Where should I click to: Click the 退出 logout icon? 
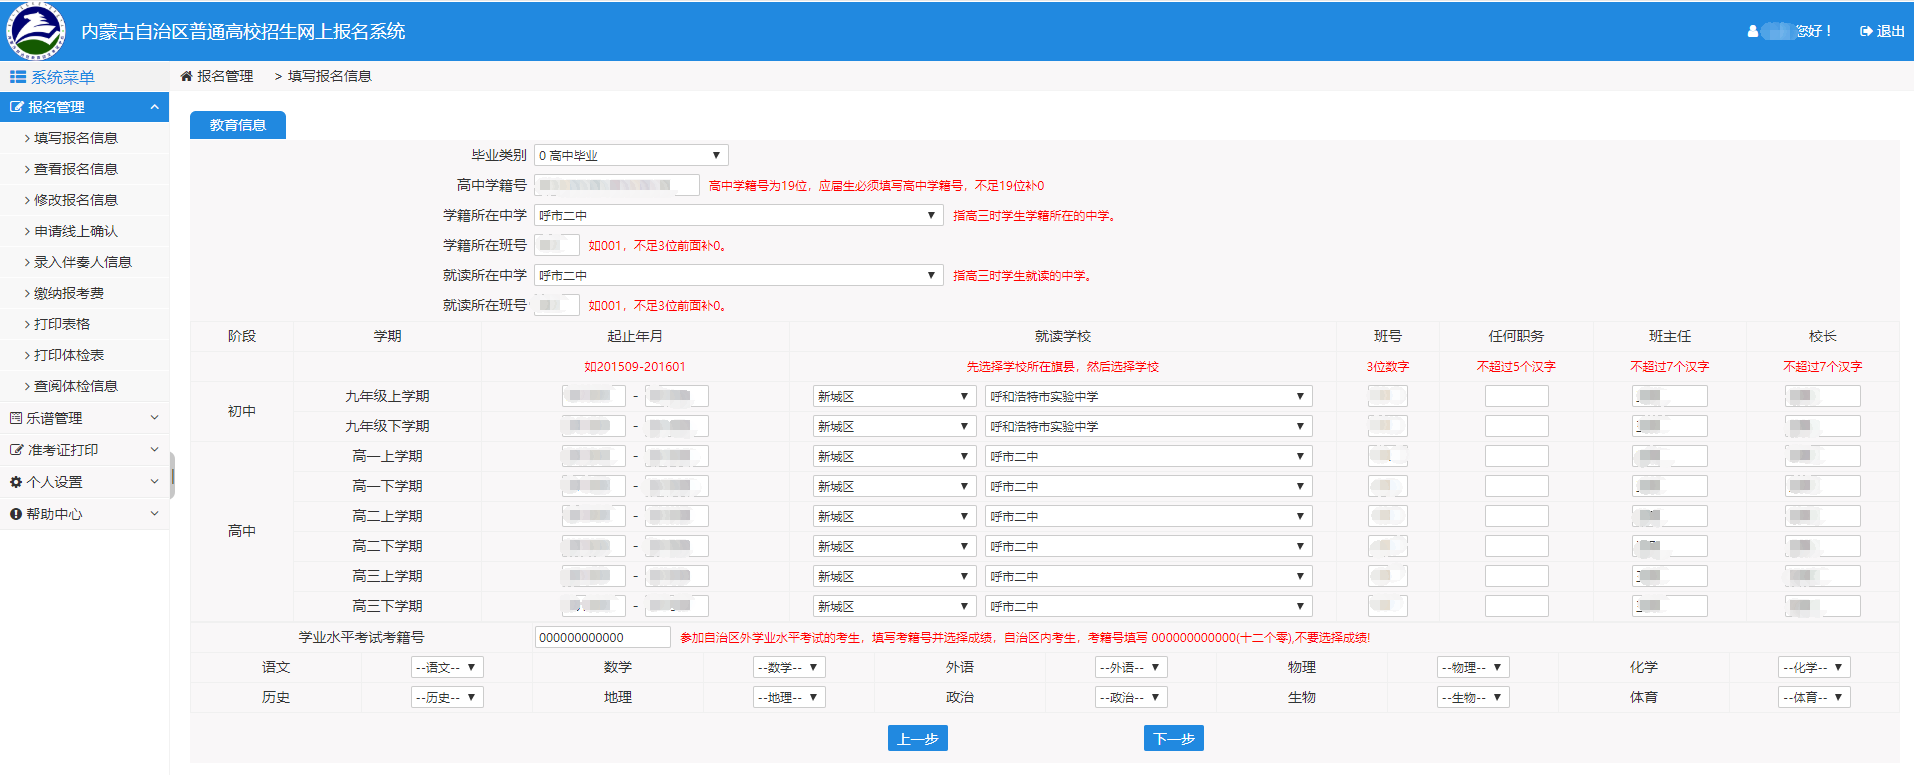(1865, 31)
